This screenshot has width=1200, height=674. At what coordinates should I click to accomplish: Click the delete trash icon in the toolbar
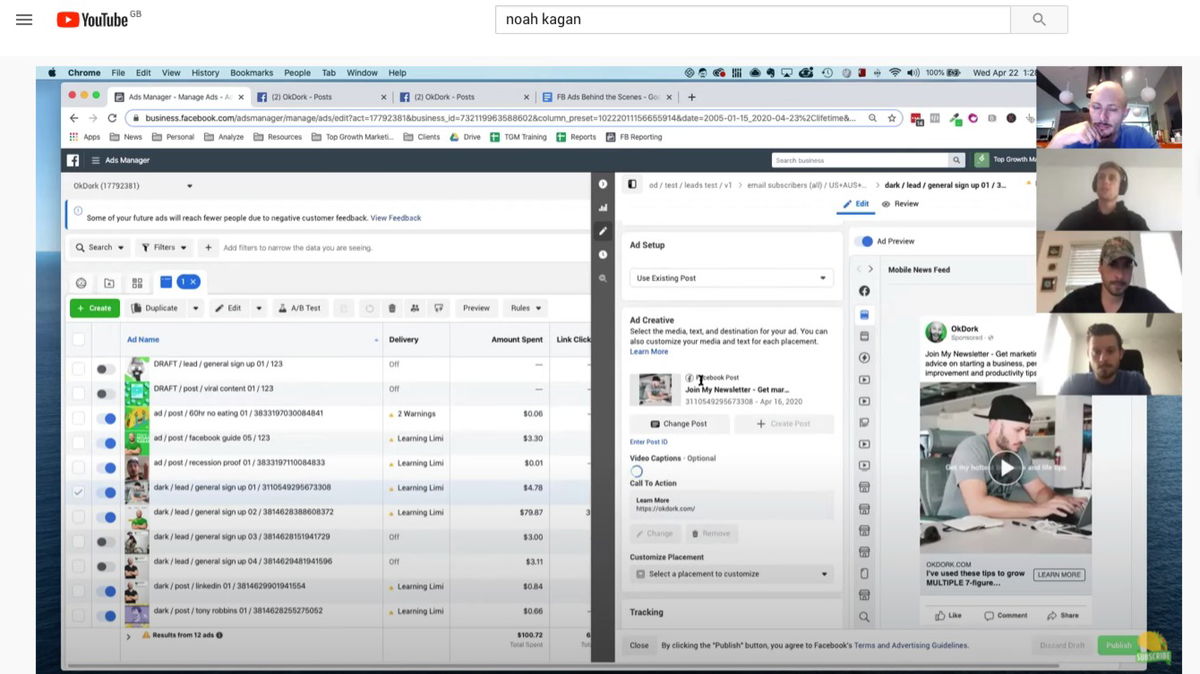pos(393,308)
